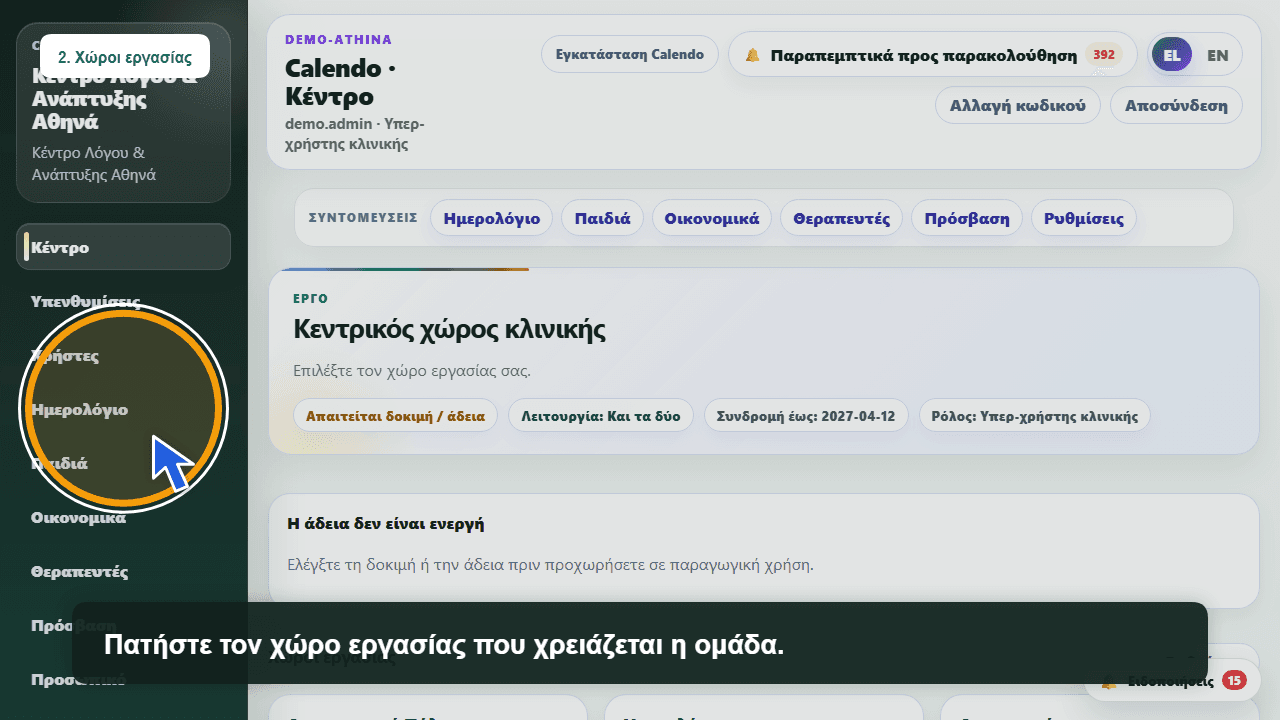This screenshot has height=720, width=1280.
Task: Switch language to EN
Action: 1218,55
